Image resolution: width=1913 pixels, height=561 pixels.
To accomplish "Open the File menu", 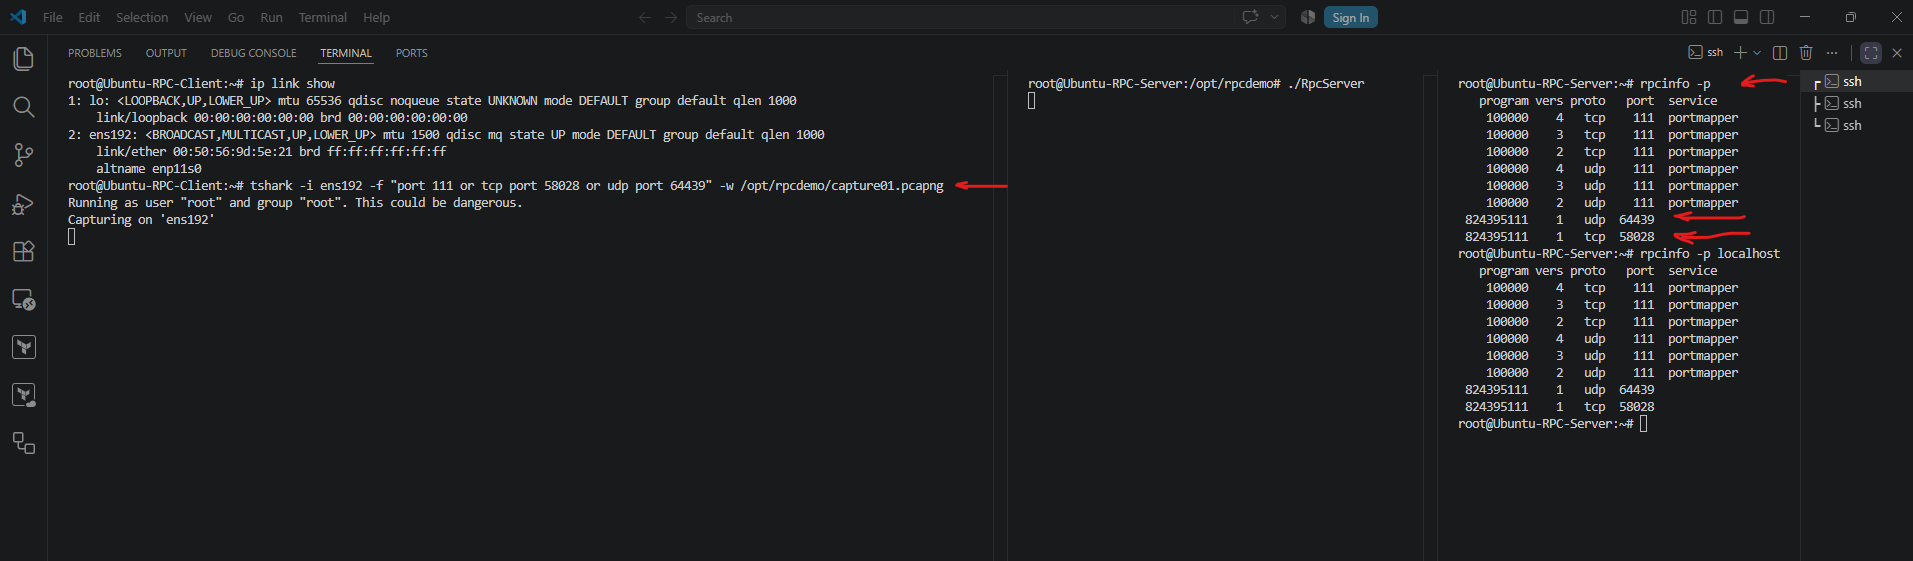I will click(x=53, y=17).
